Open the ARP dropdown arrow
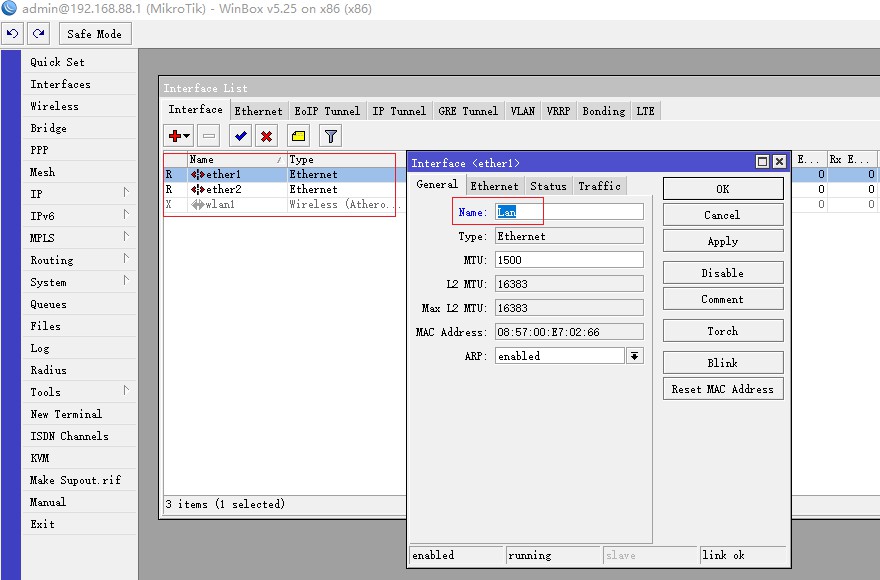Screen dimensions: 880x580 (634, 356)
